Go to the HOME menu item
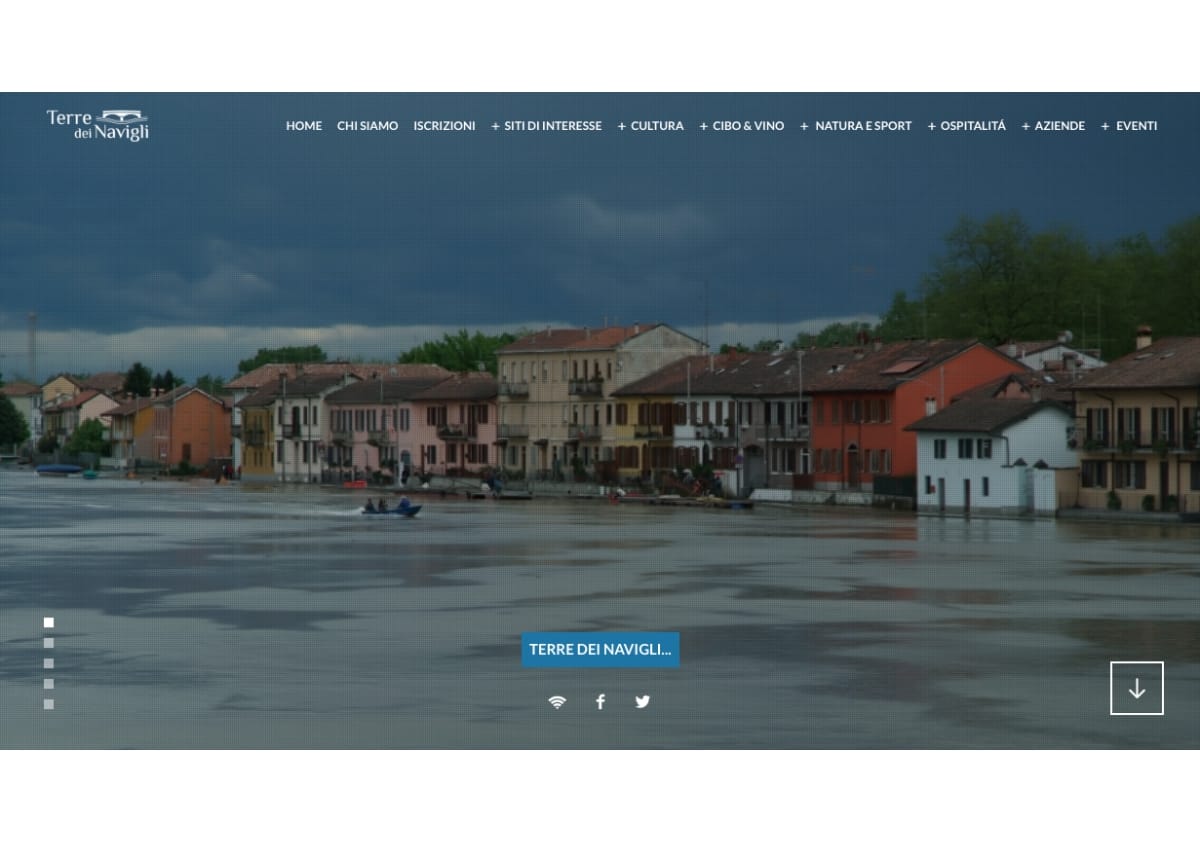Screen dimensions: 1200x843 [x=304, y=126]
